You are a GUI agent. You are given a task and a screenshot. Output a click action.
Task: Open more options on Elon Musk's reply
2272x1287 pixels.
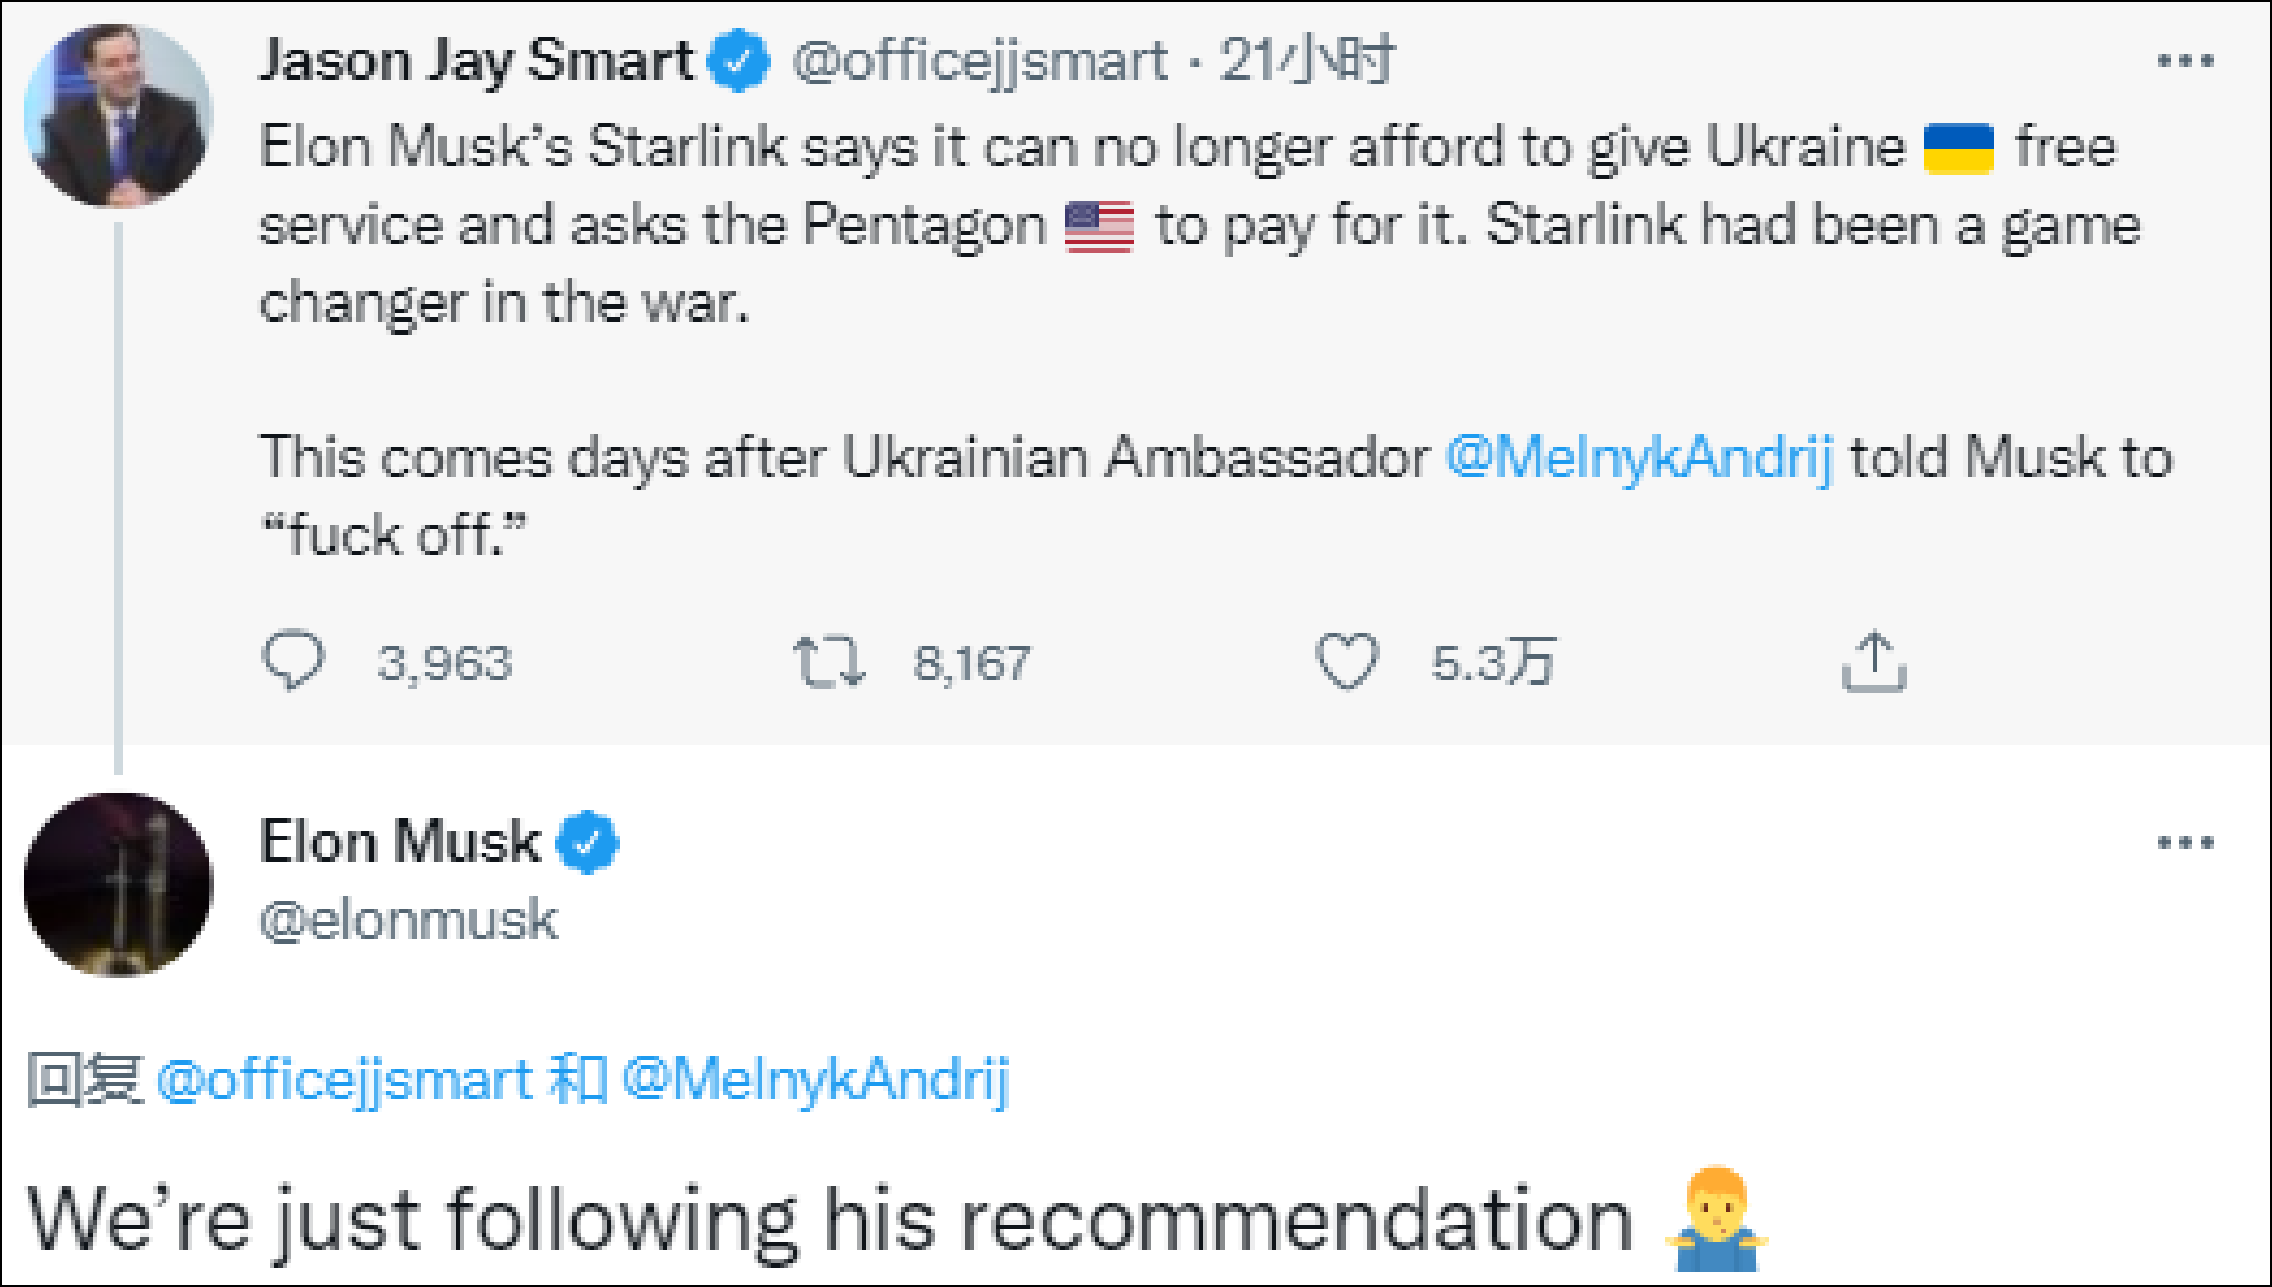(2185, 843)
